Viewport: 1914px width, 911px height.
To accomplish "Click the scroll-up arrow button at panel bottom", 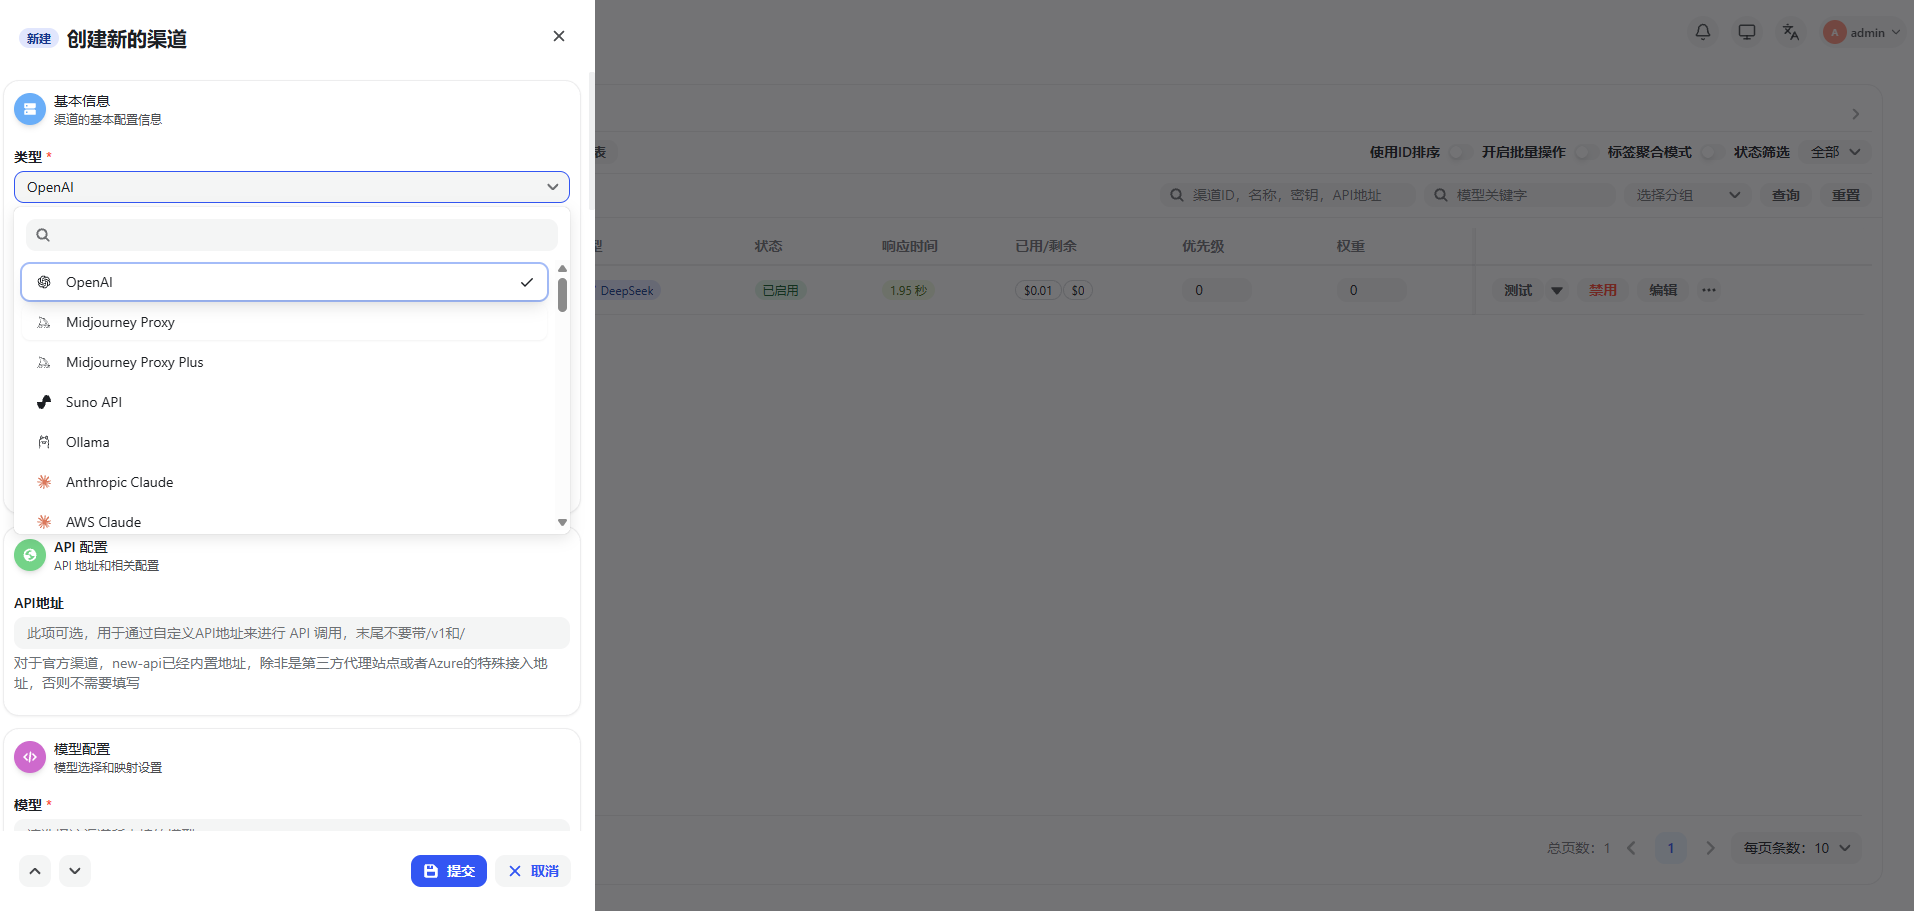I will pyautogui.click(x=35, y=871).
